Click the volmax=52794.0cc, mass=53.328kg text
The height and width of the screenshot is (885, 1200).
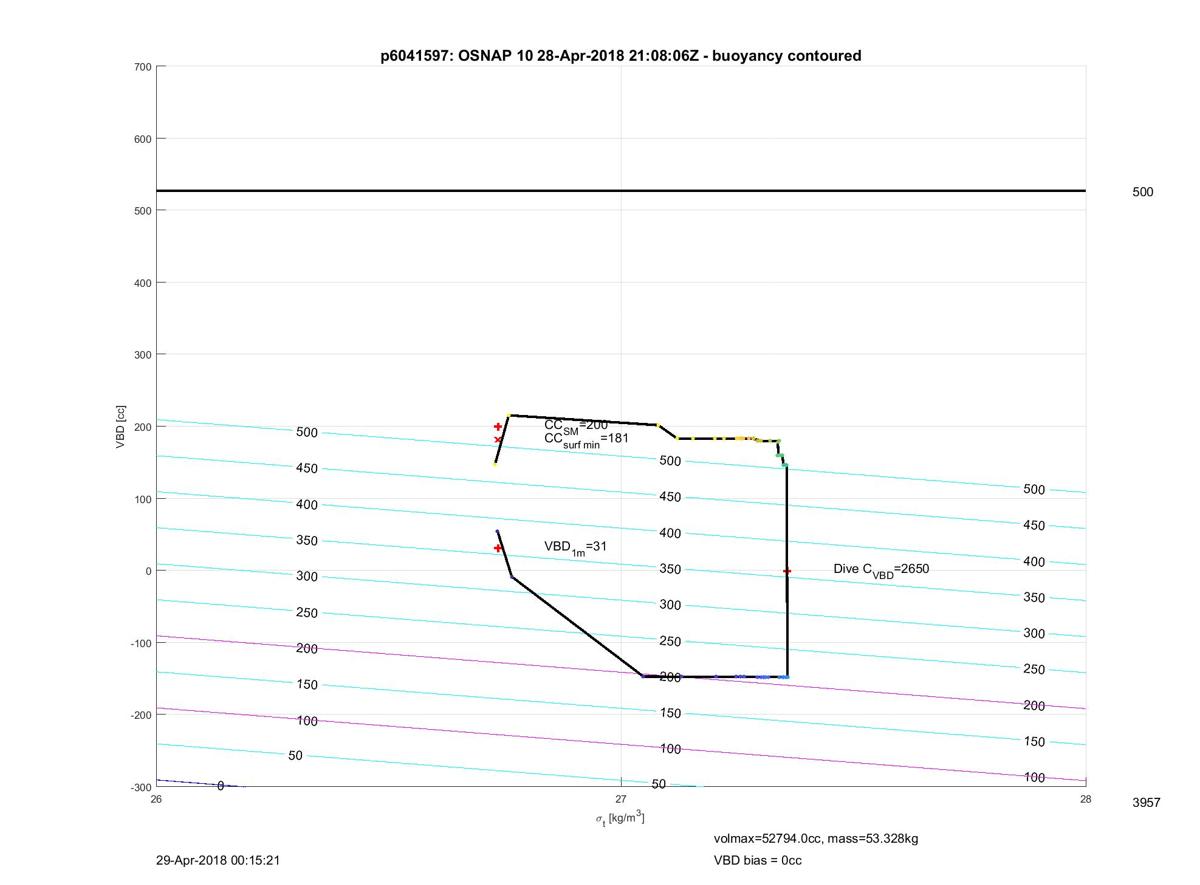coord(815,838)
